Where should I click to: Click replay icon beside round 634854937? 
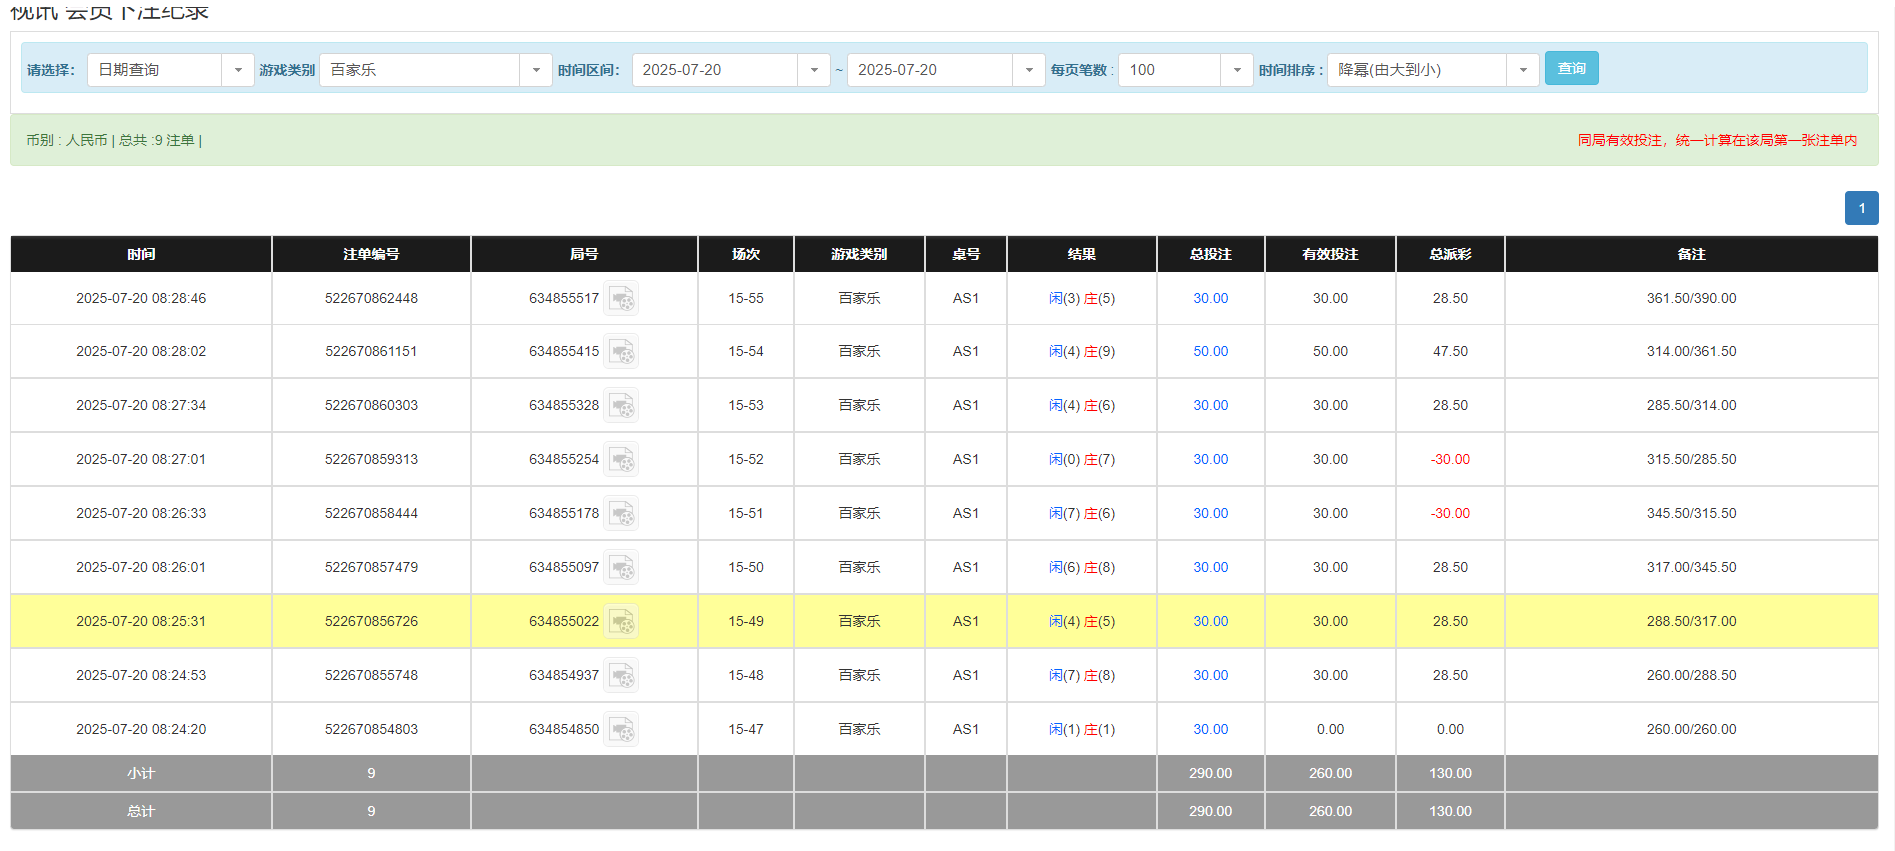pos(621,676)
